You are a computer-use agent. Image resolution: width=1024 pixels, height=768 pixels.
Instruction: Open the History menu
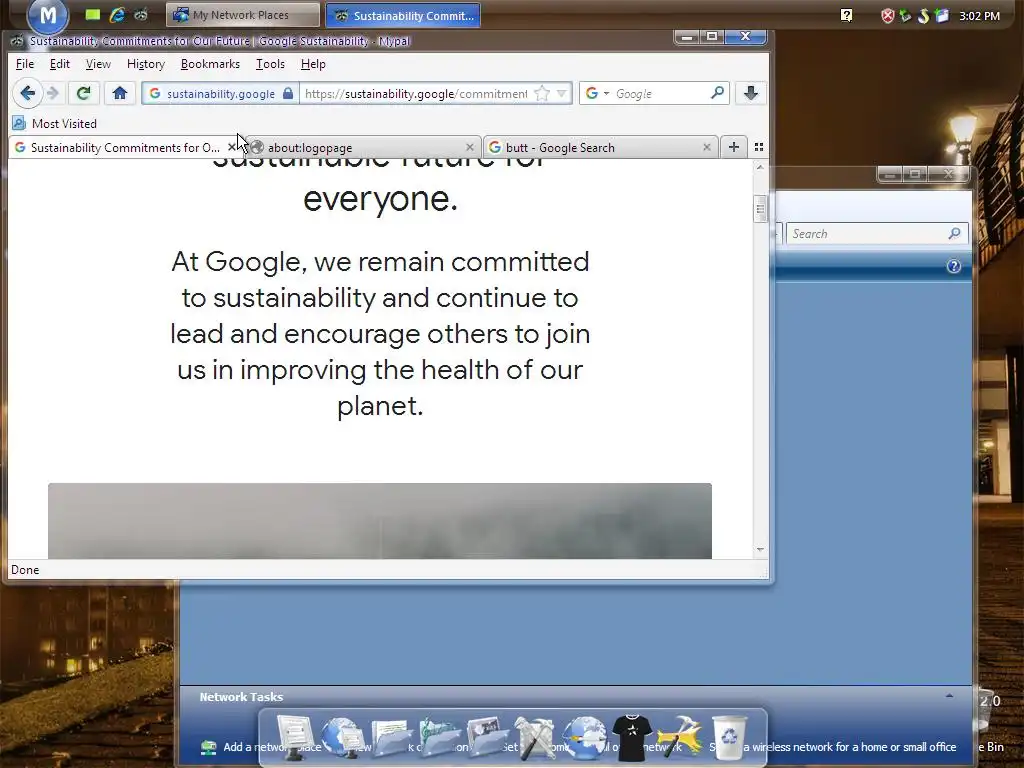tap(146, 64)
